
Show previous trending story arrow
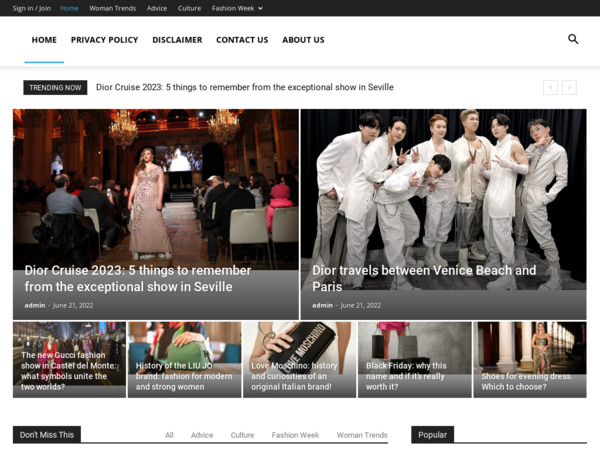(x=550, y=88)
